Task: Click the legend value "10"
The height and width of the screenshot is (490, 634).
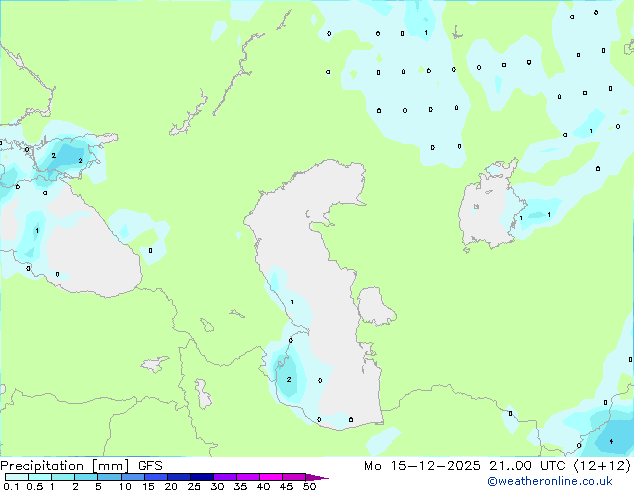Action: coord(125,486)
